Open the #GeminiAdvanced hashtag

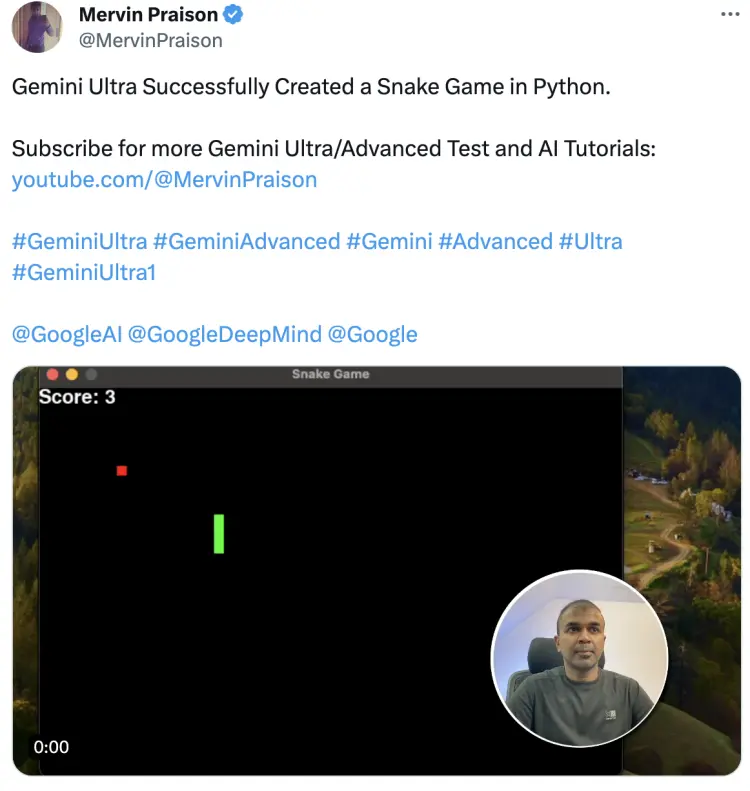[247, 241]
